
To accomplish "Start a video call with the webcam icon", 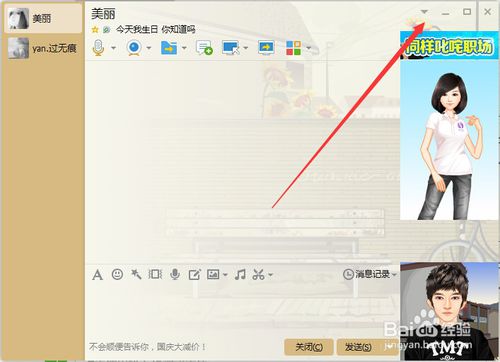I will 134,48.
